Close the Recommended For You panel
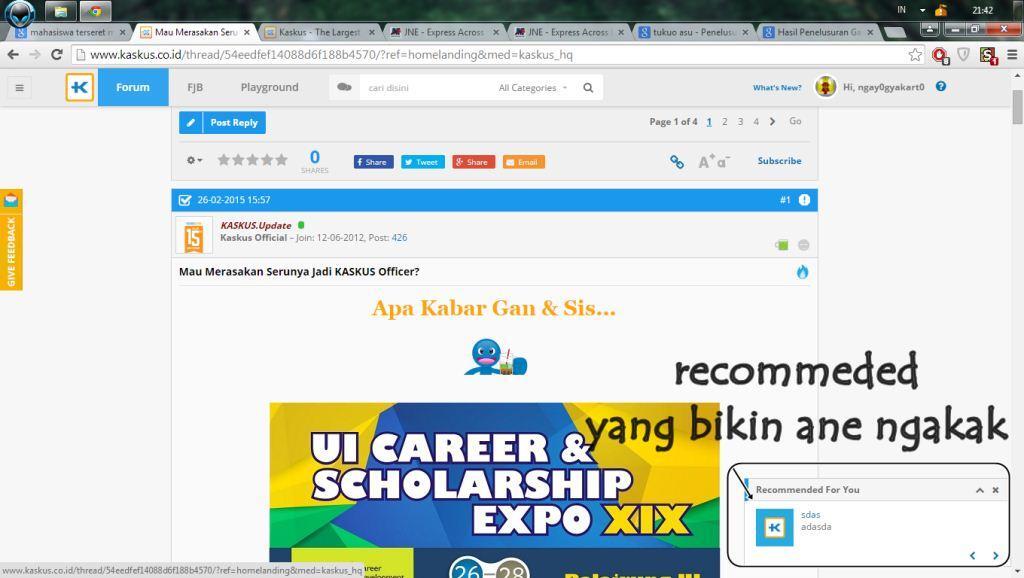This screenshot has height=578, width=1024. [995, 490]
